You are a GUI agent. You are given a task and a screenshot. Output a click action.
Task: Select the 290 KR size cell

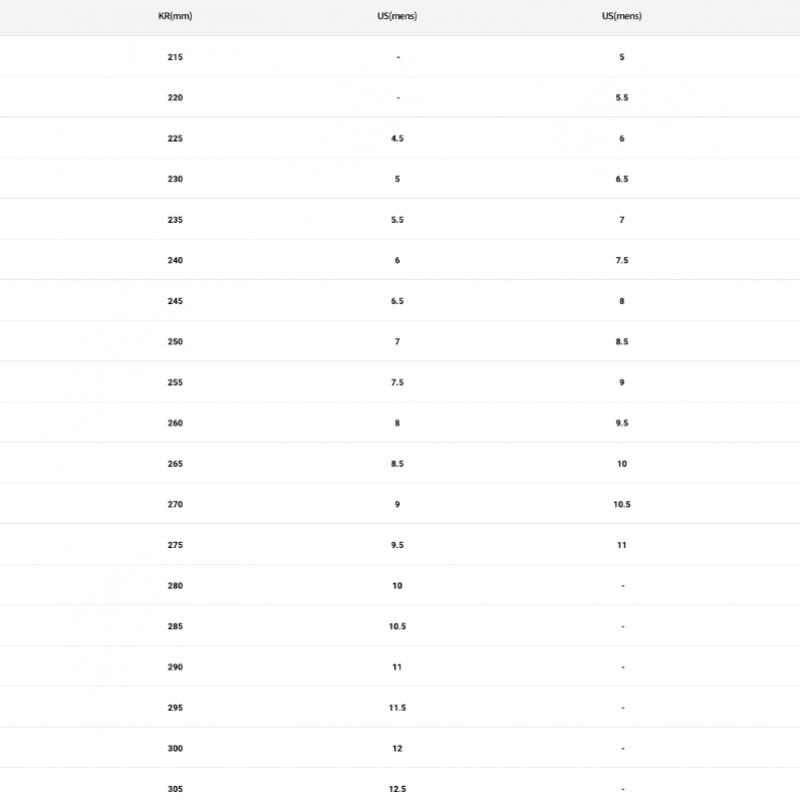coord(175,667)
